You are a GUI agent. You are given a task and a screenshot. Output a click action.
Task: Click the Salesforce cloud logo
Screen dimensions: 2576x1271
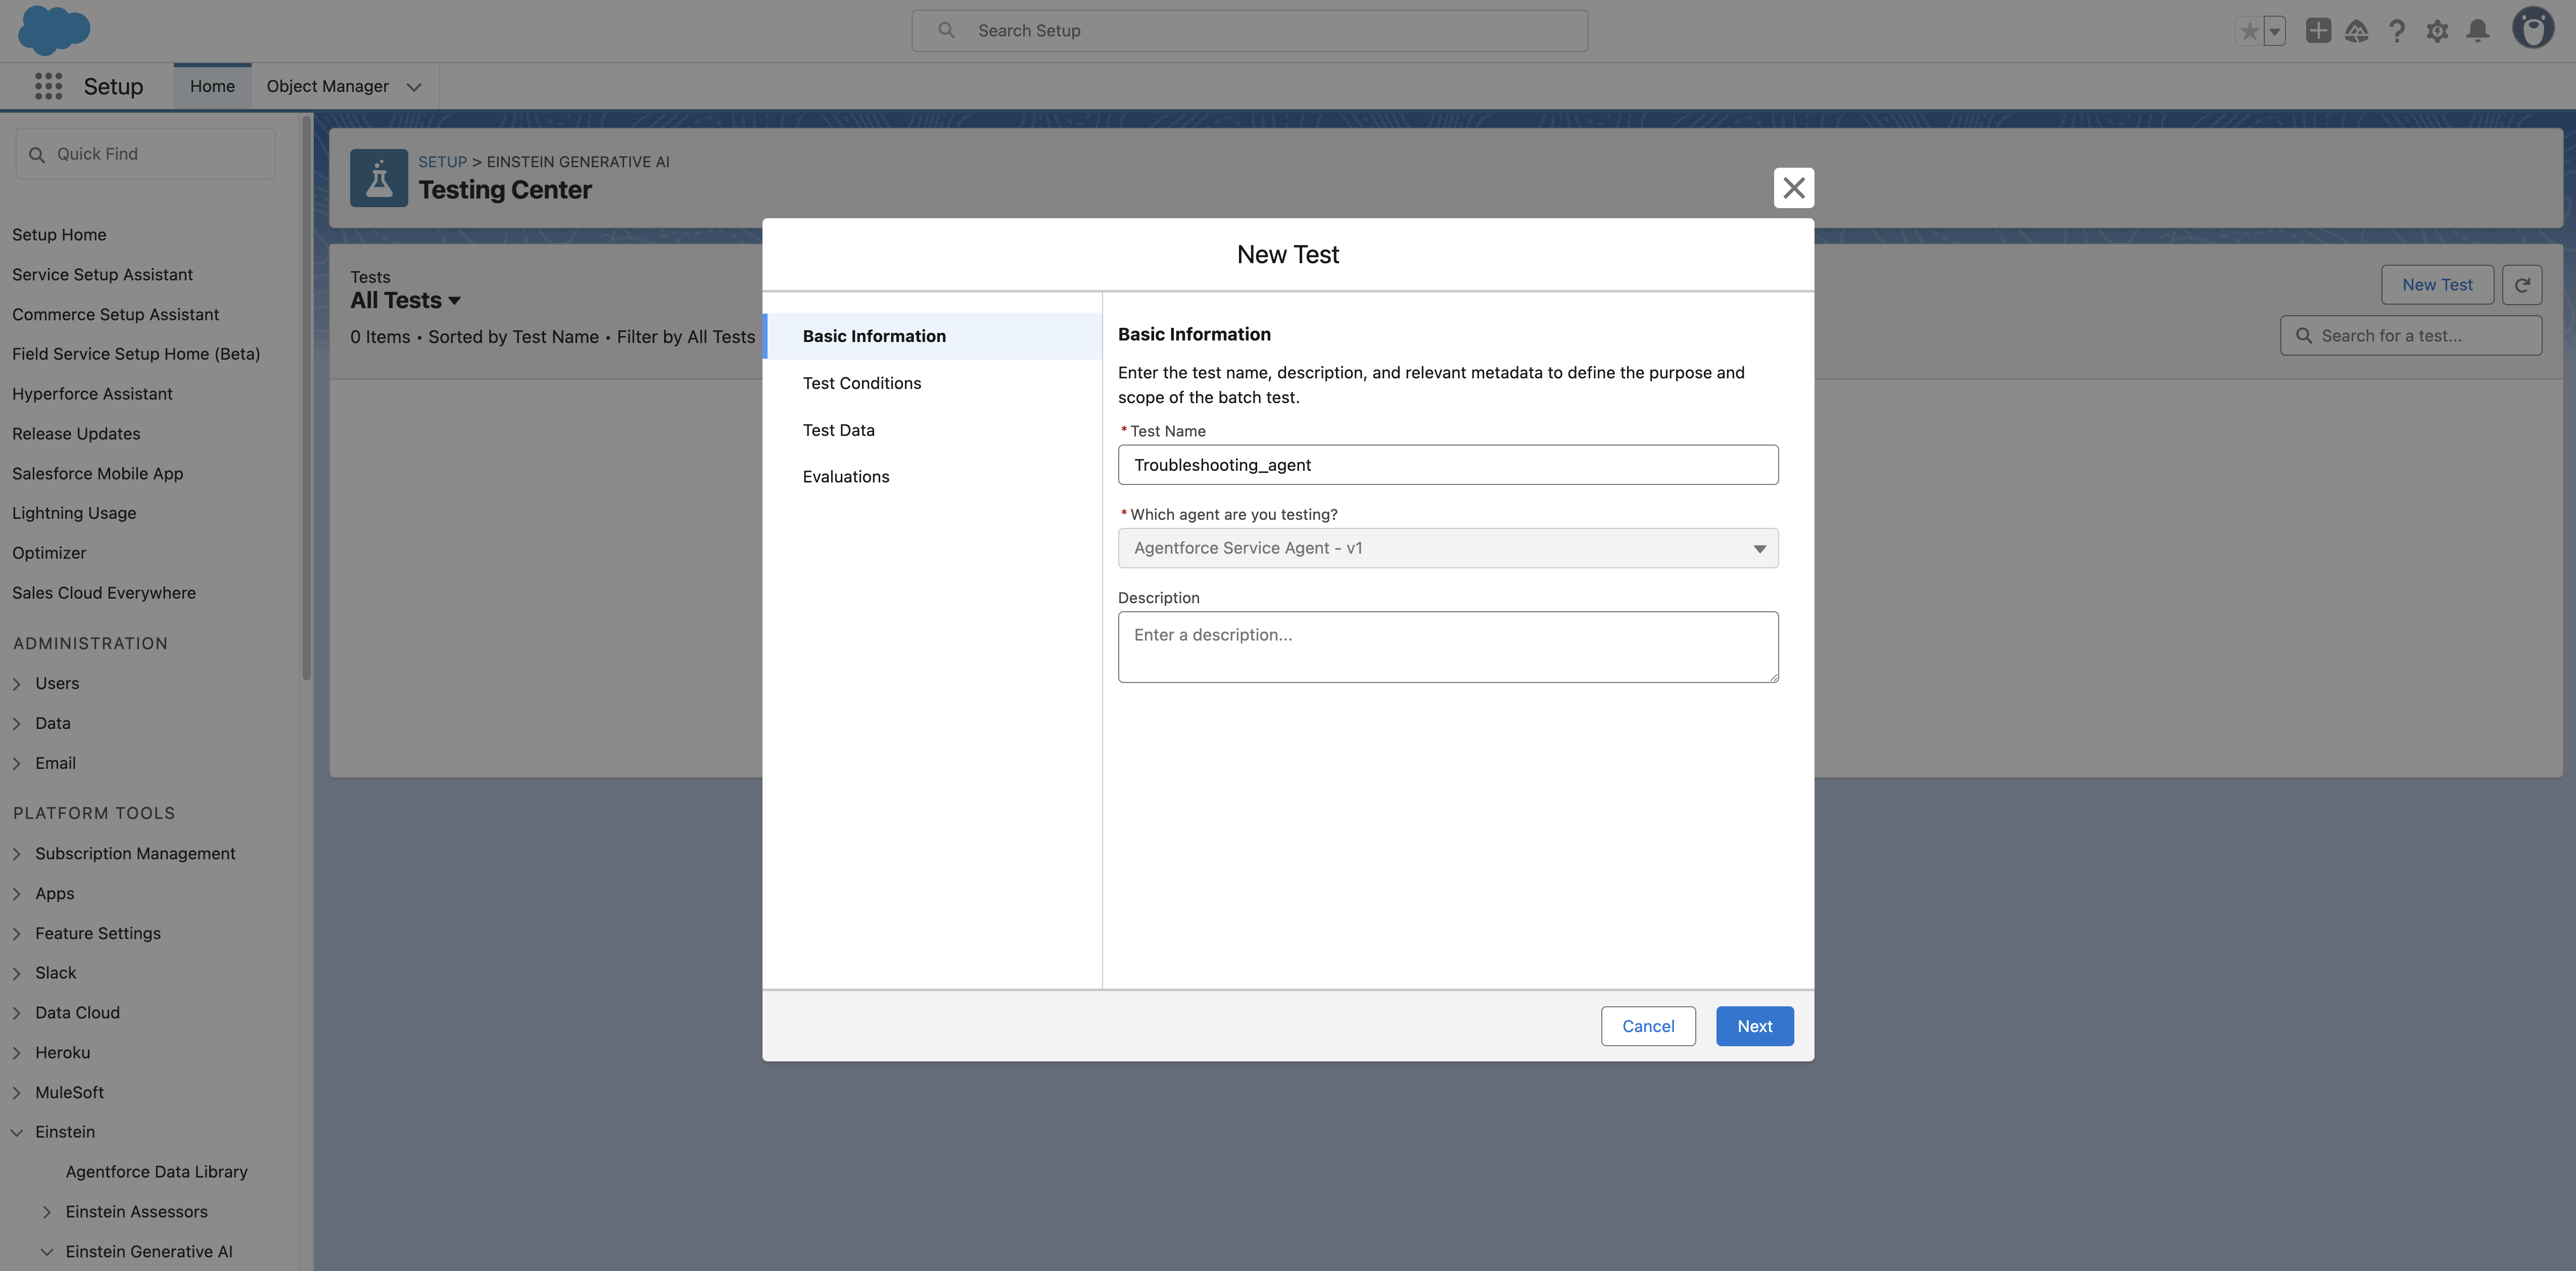tap(54, 30)
